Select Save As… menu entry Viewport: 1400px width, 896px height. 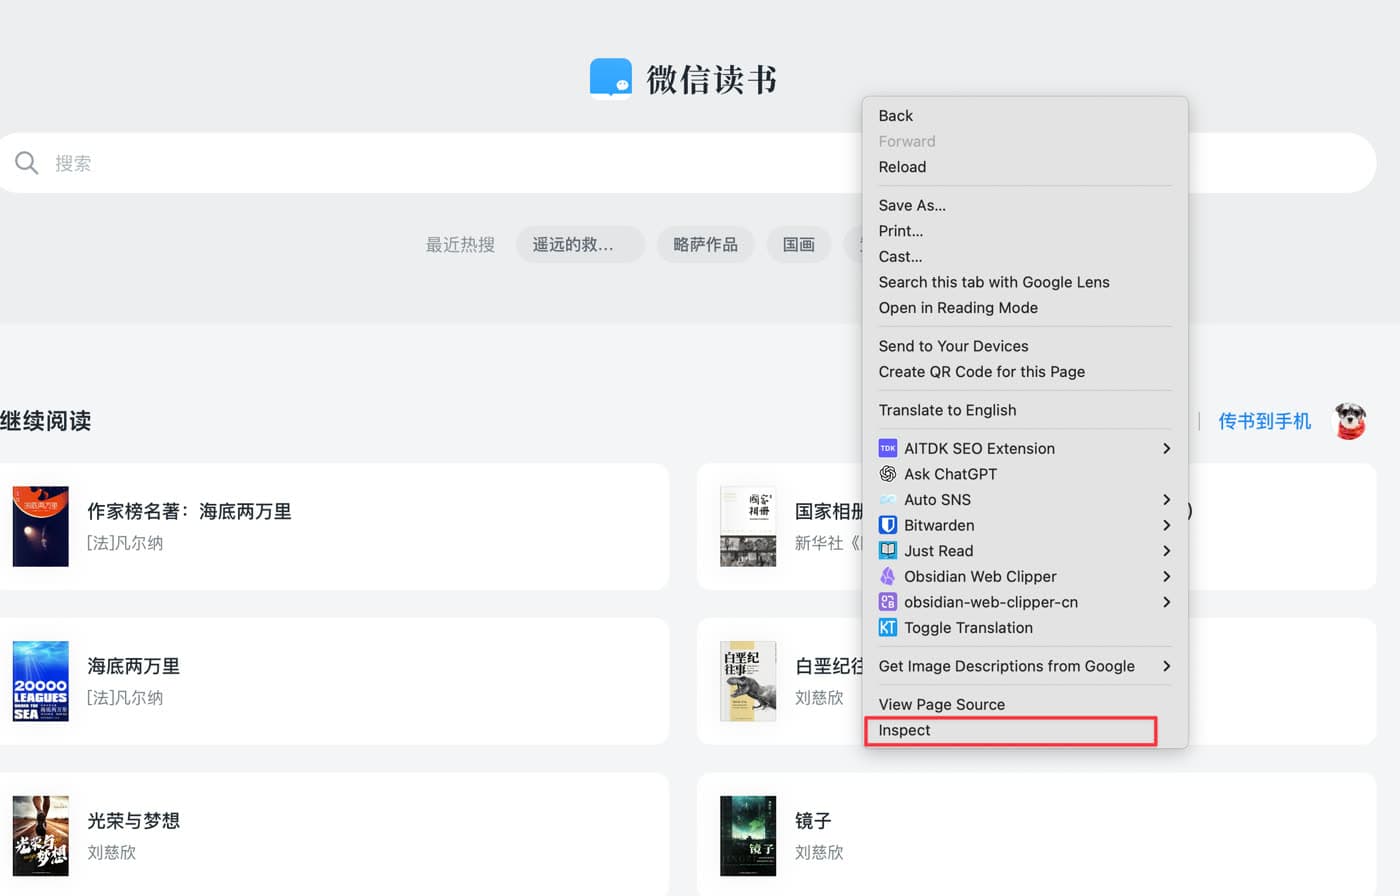1025,205
